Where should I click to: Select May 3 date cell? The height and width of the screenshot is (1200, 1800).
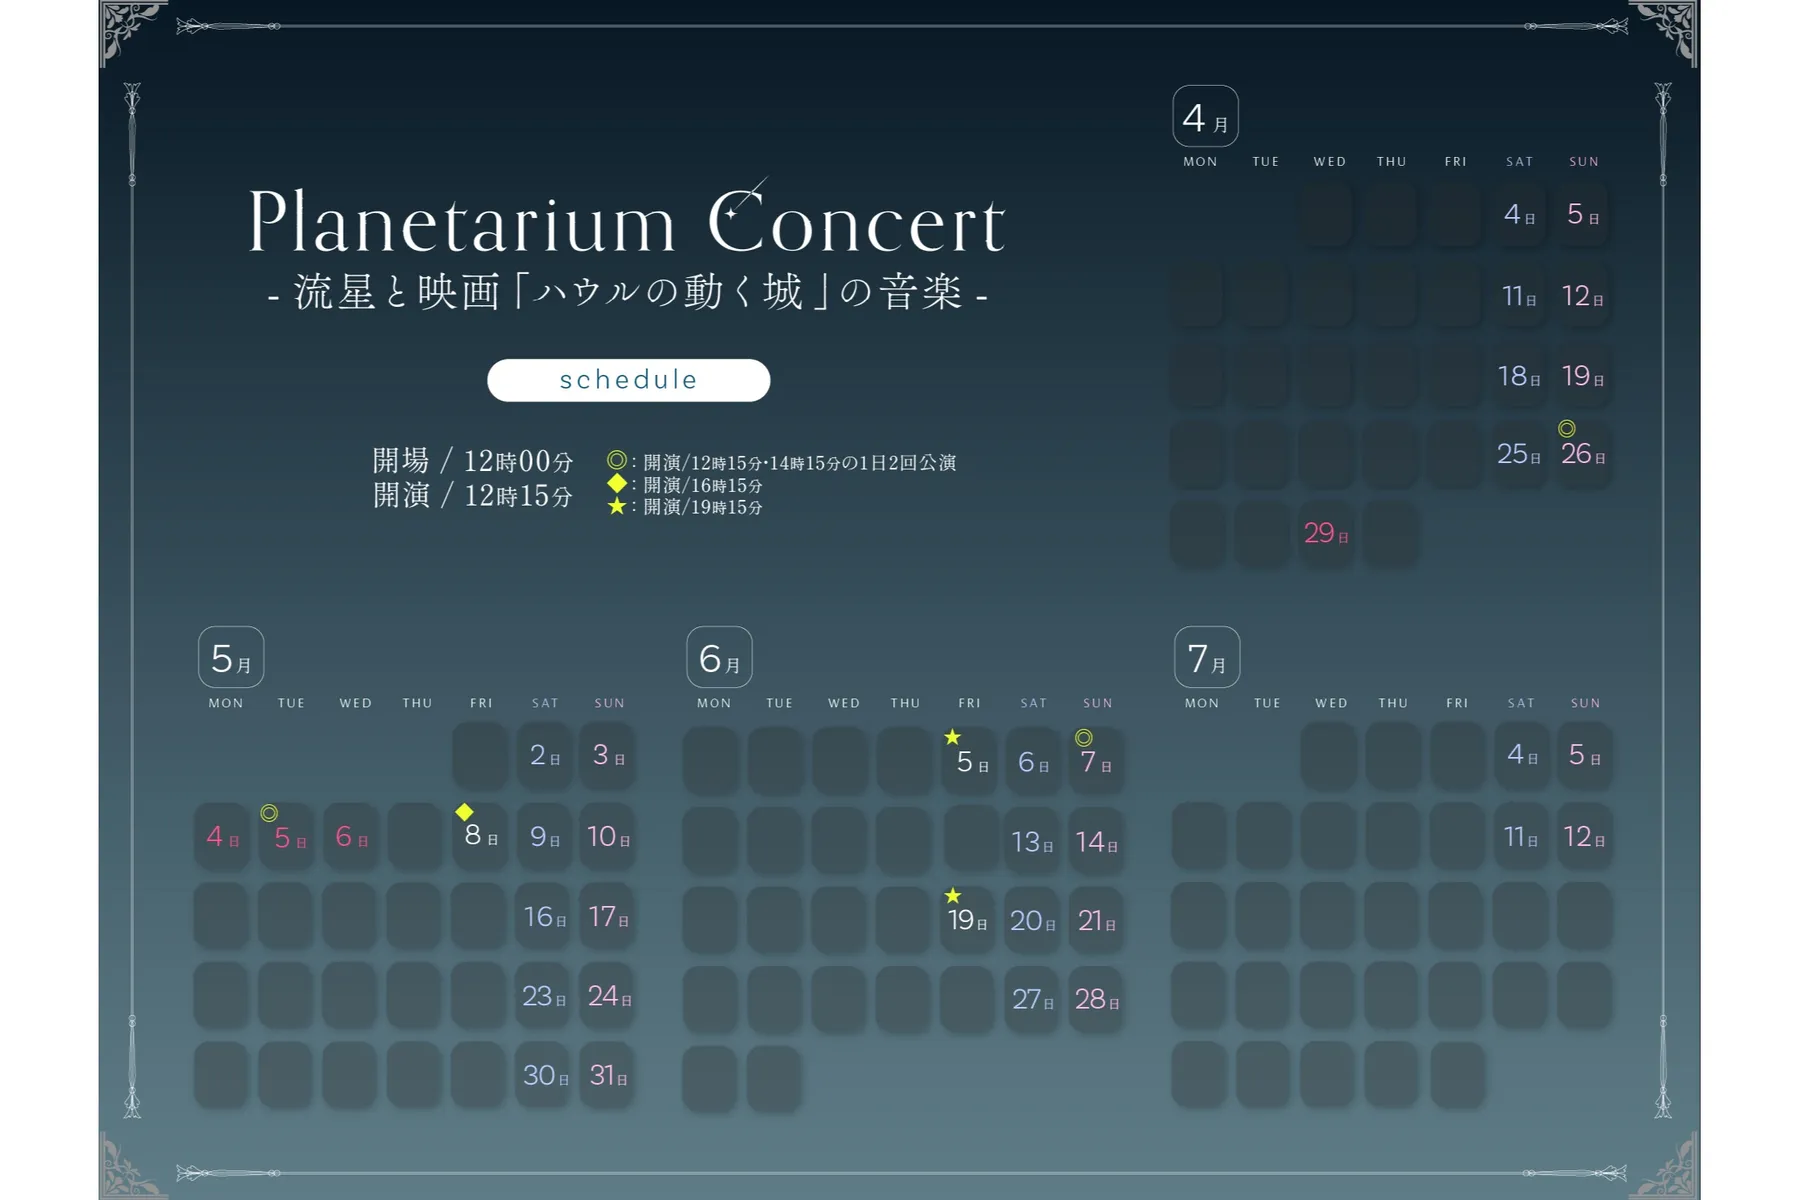pos(608,755)
